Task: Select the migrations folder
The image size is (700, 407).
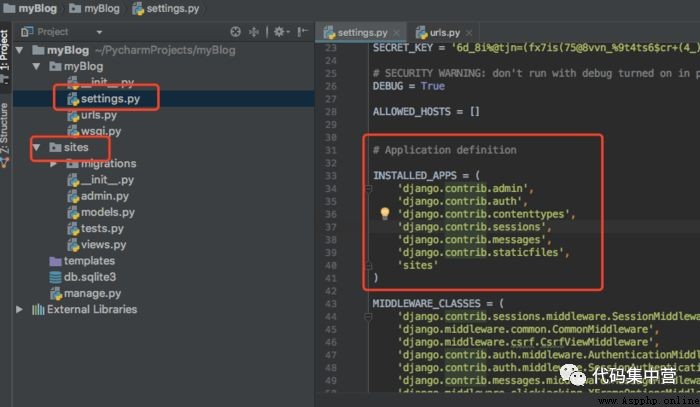Action: coord(101,163)
